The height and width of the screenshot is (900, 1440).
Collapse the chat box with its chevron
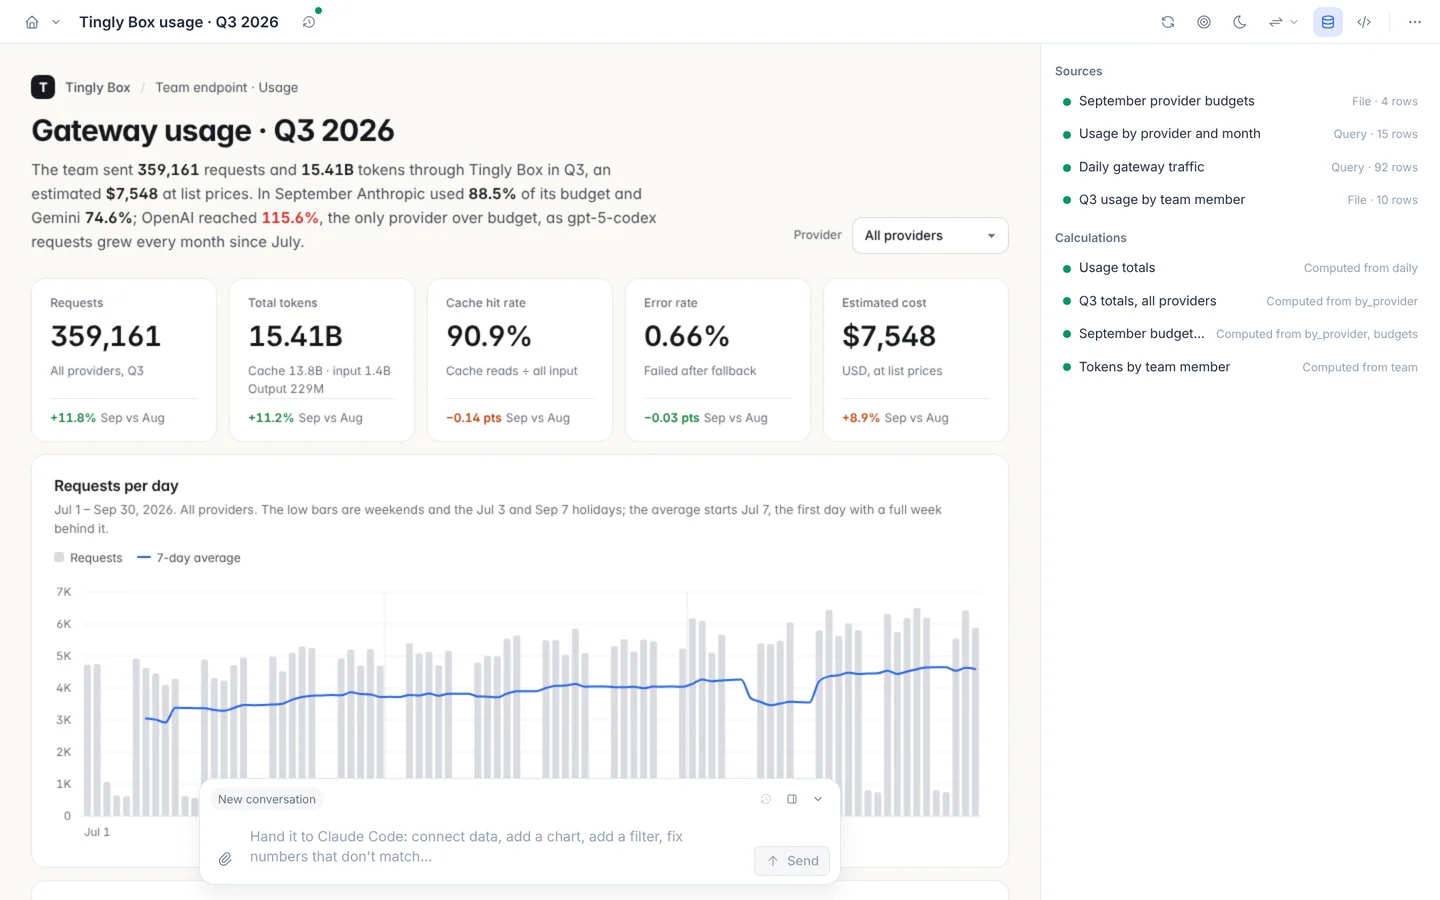tap(818, 799)
